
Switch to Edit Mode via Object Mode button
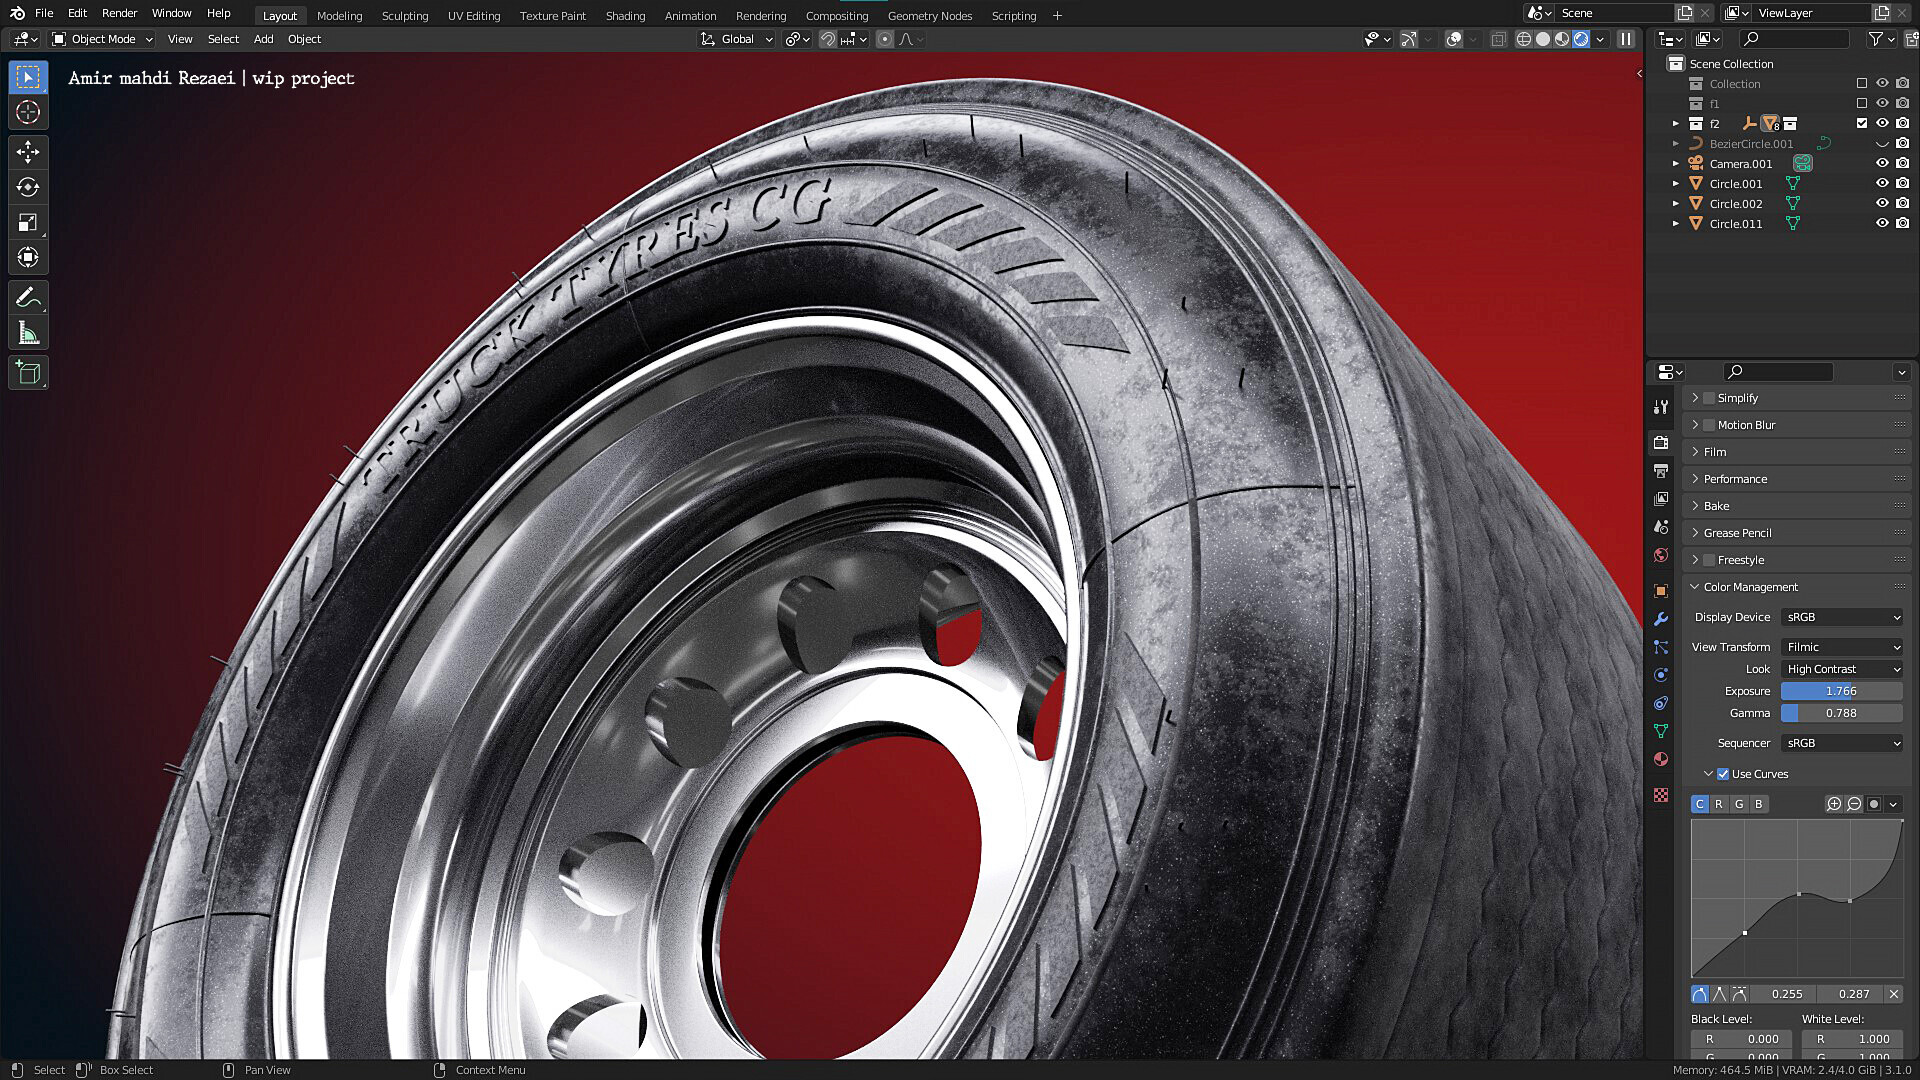tap(100, 39)
